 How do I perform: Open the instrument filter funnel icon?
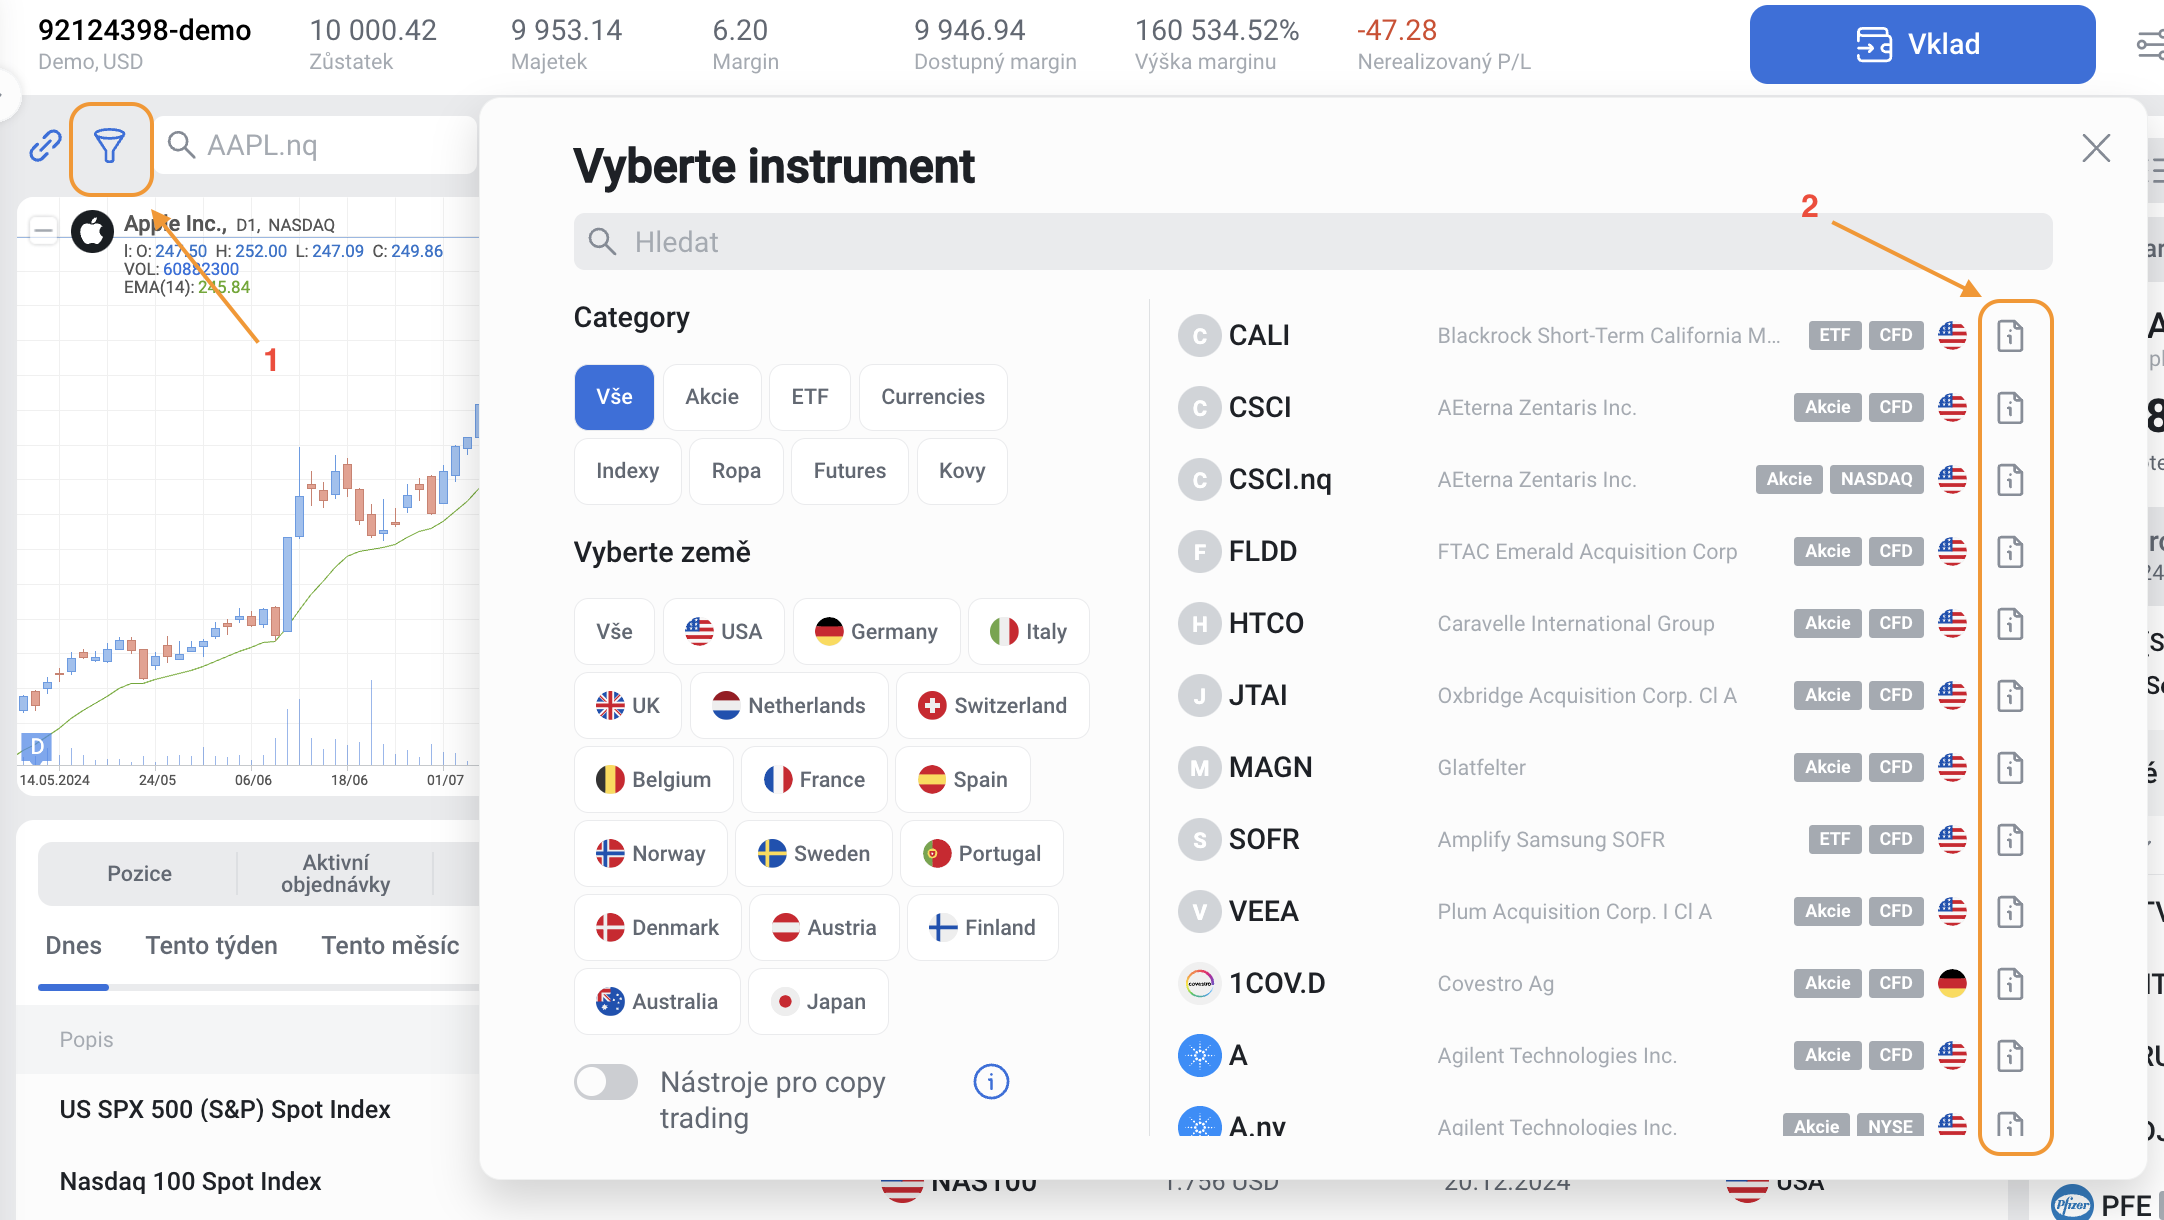coord(110,147)
